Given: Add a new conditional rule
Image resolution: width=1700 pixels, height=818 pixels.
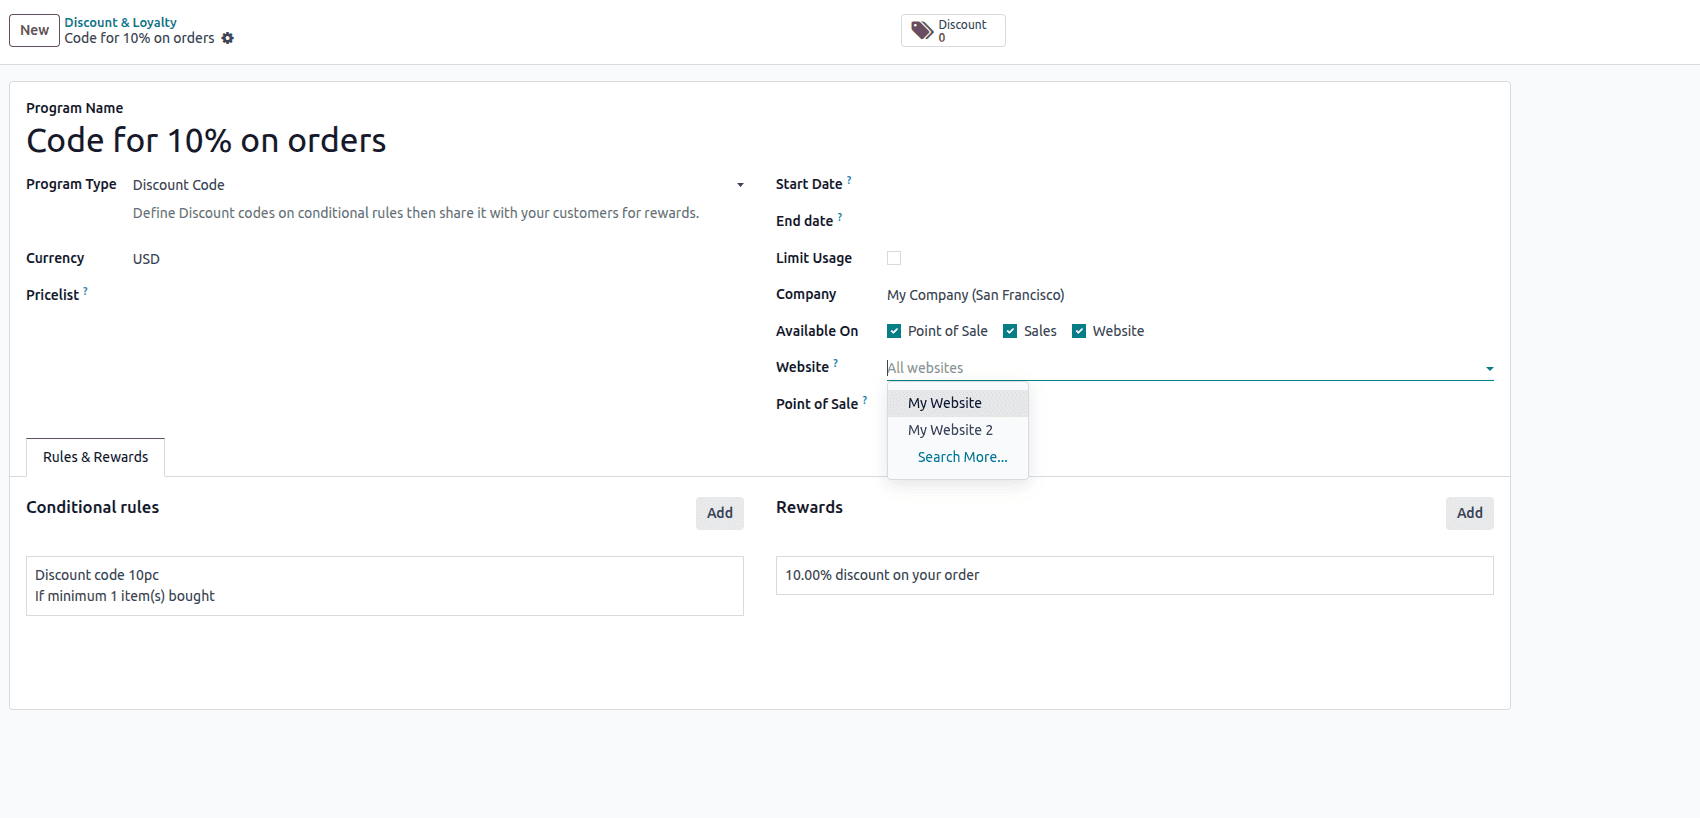Looking at the screenshot, I should pyautogui.click(x=719, y=513).
